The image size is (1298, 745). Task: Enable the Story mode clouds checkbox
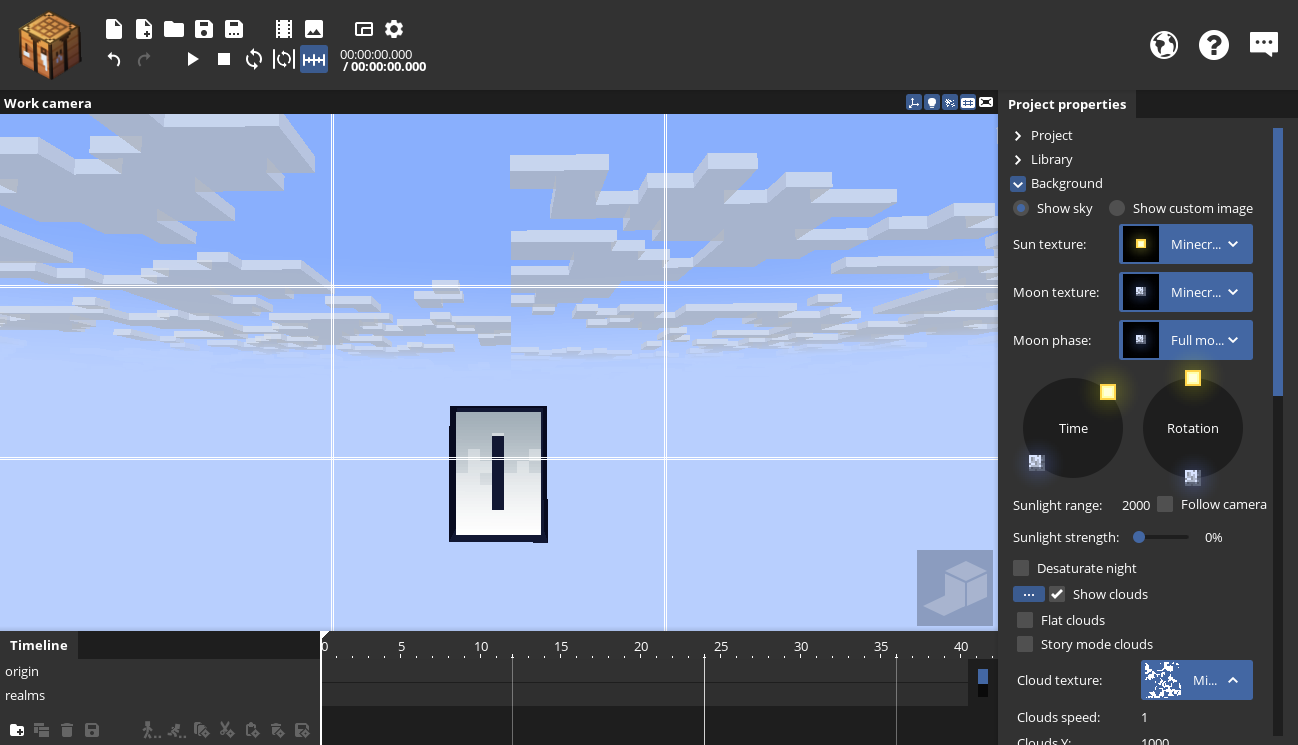coord(1025,644)
